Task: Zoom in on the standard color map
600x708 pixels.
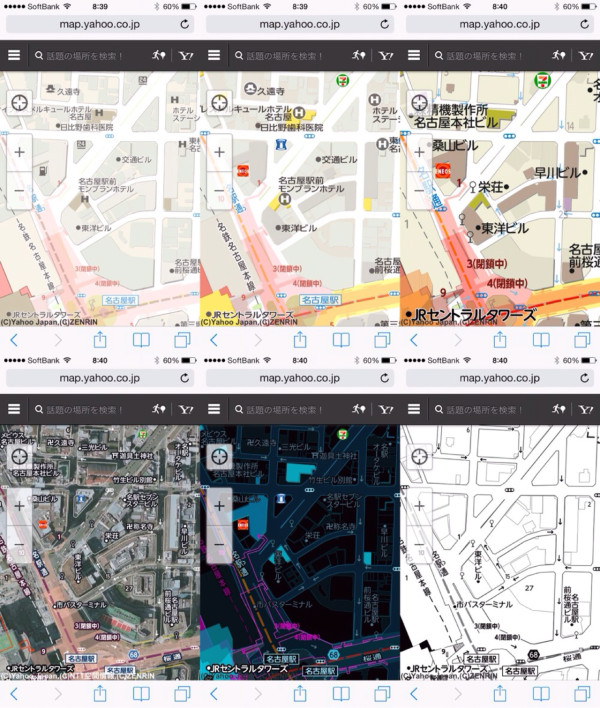Action: coord(219,152)
